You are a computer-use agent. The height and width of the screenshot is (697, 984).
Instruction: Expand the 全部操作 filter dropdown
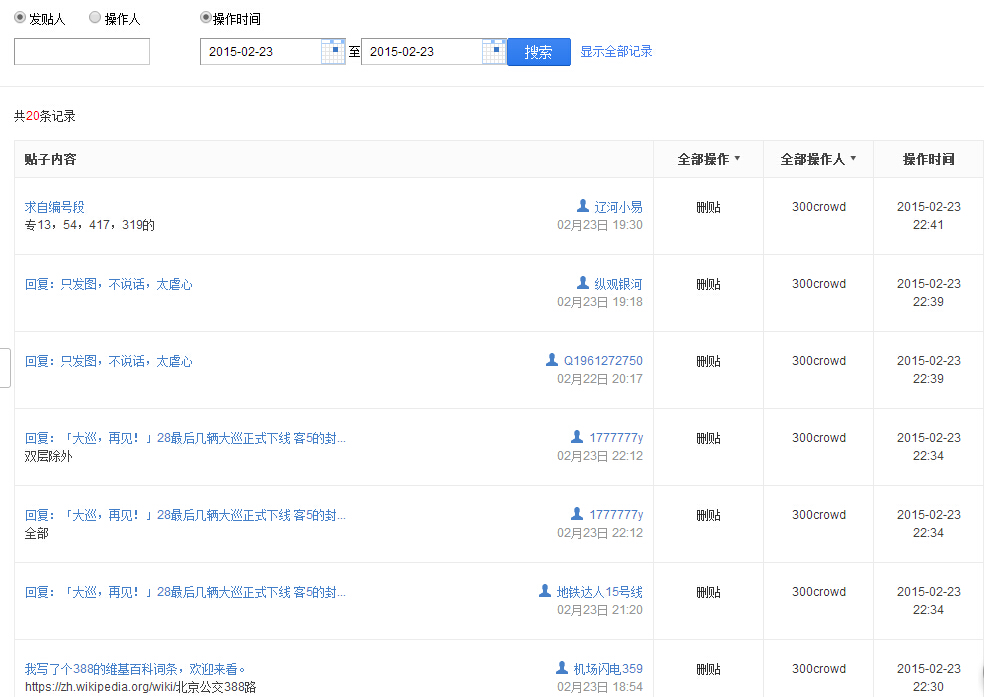(709, 159)
